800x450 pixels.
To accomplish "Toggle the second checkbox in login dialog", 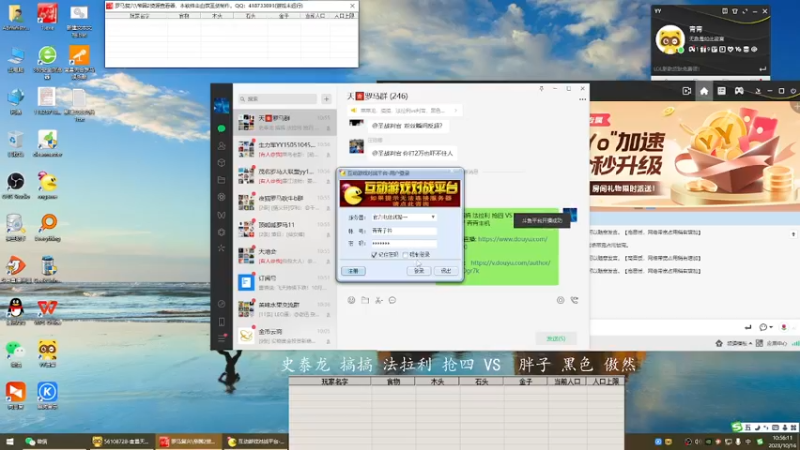I will click(x=406, y=255).
